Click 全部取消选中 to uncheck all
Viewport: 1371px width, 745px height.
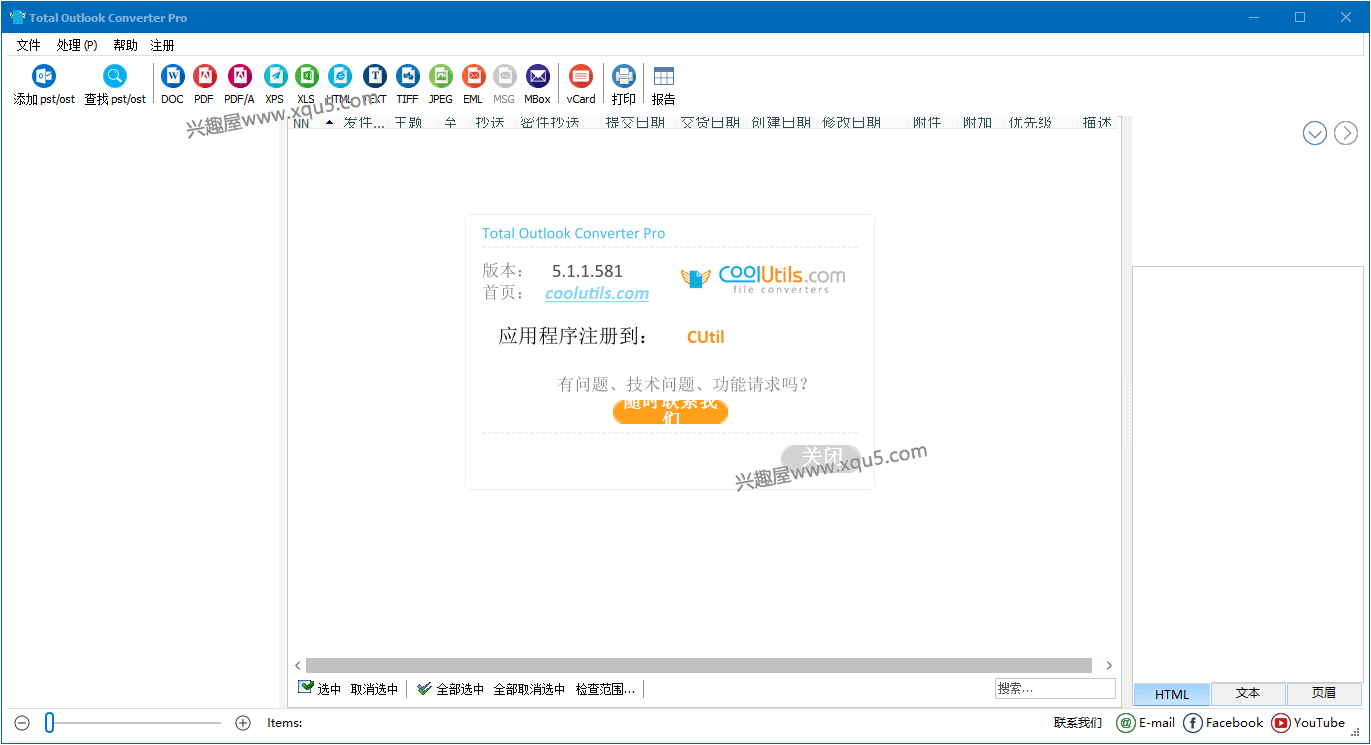pyautogui.click(x=529, y=689)
